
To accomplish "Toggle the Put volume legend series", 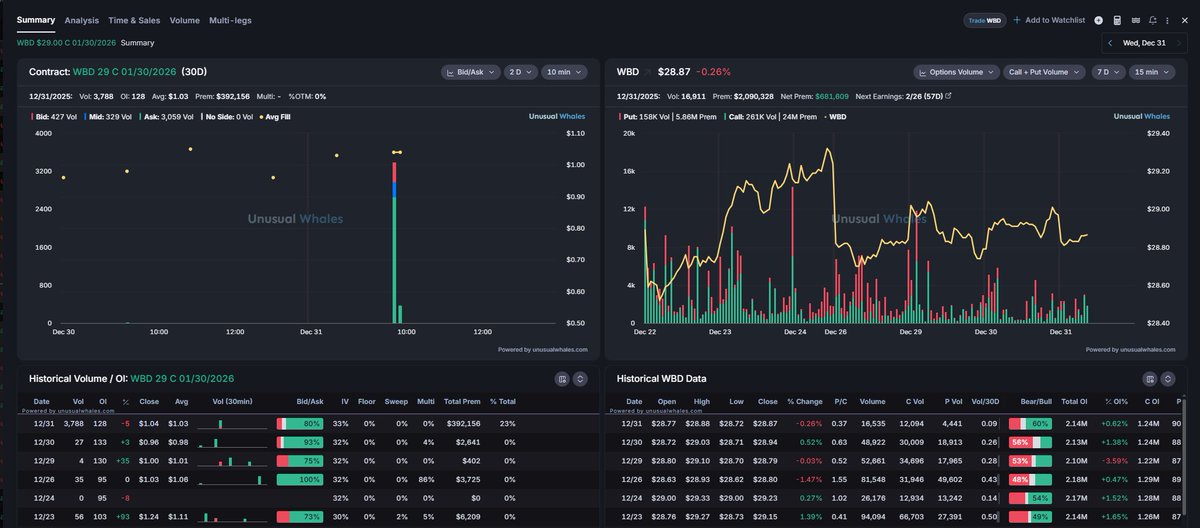I will pos(670,116).
